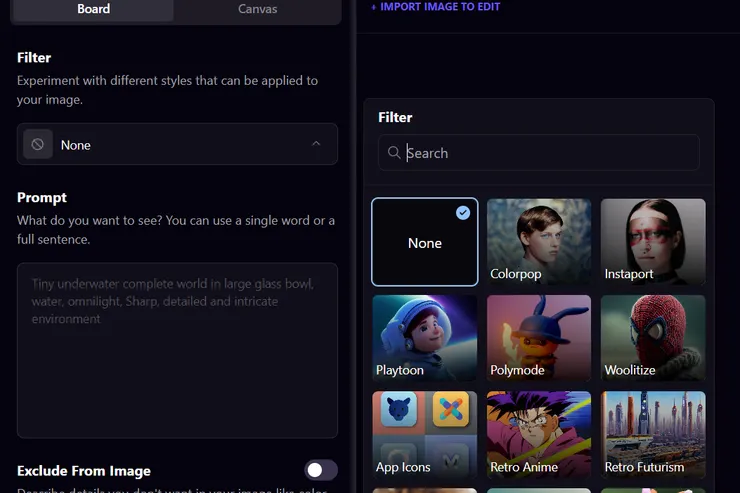This screenshot has width=740, height=493.
Task: Open the None filter dropdown
Action: pos(177,144)
